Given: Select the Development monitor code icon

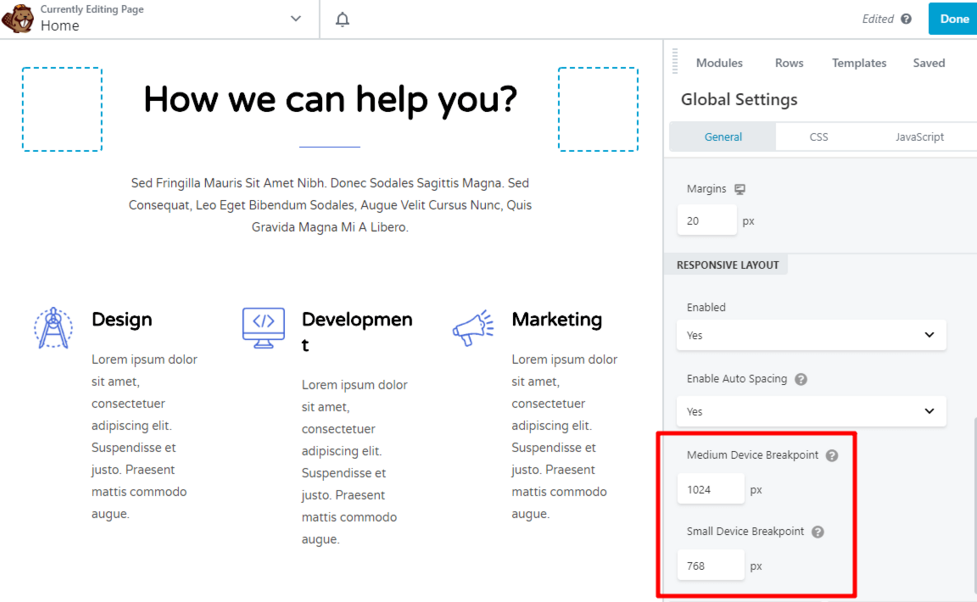Looking at the screenshot, I should point(263,327).
